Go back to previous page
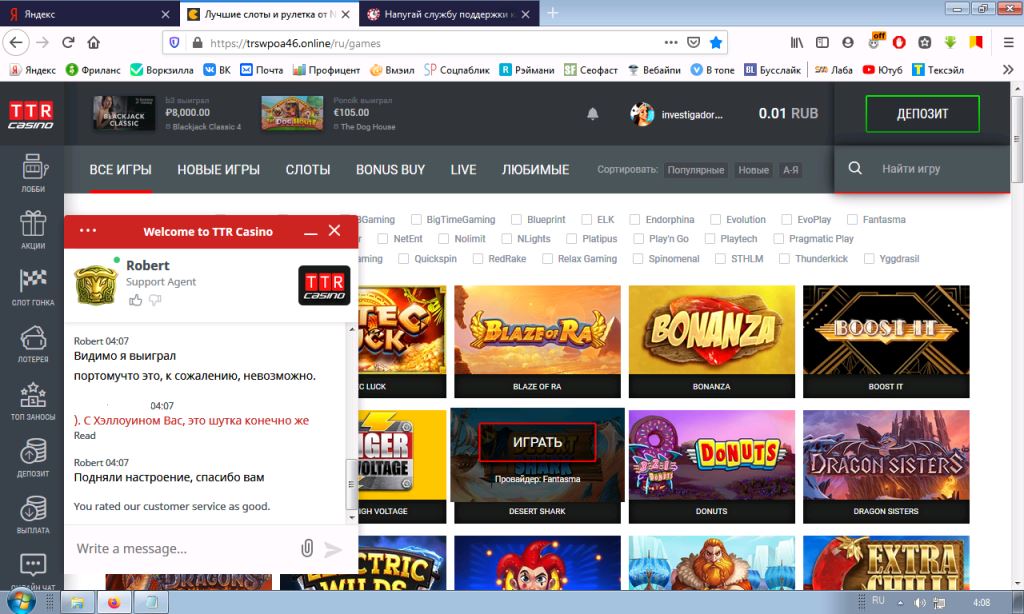Viewport: 1024px width, 614px height. (16, 42)
